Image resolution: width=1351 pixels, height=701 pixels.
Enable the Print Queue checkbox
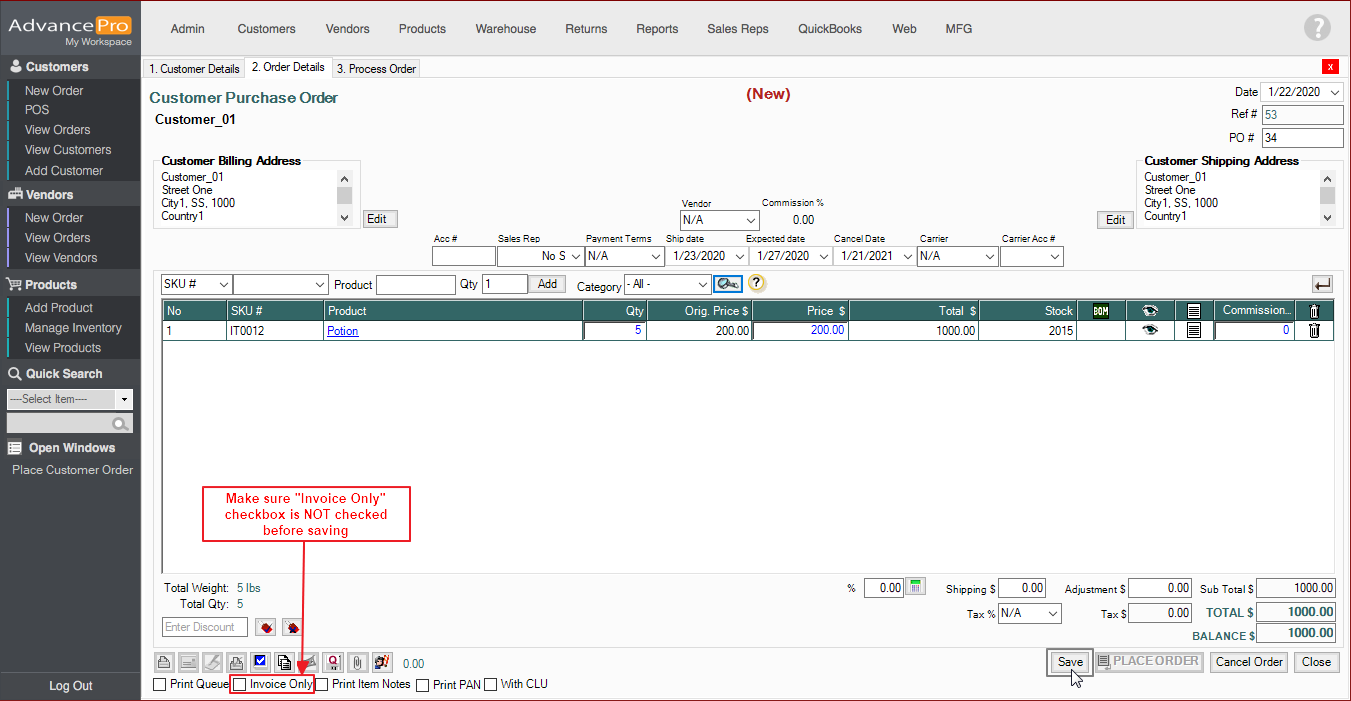[x=160, y=685]
